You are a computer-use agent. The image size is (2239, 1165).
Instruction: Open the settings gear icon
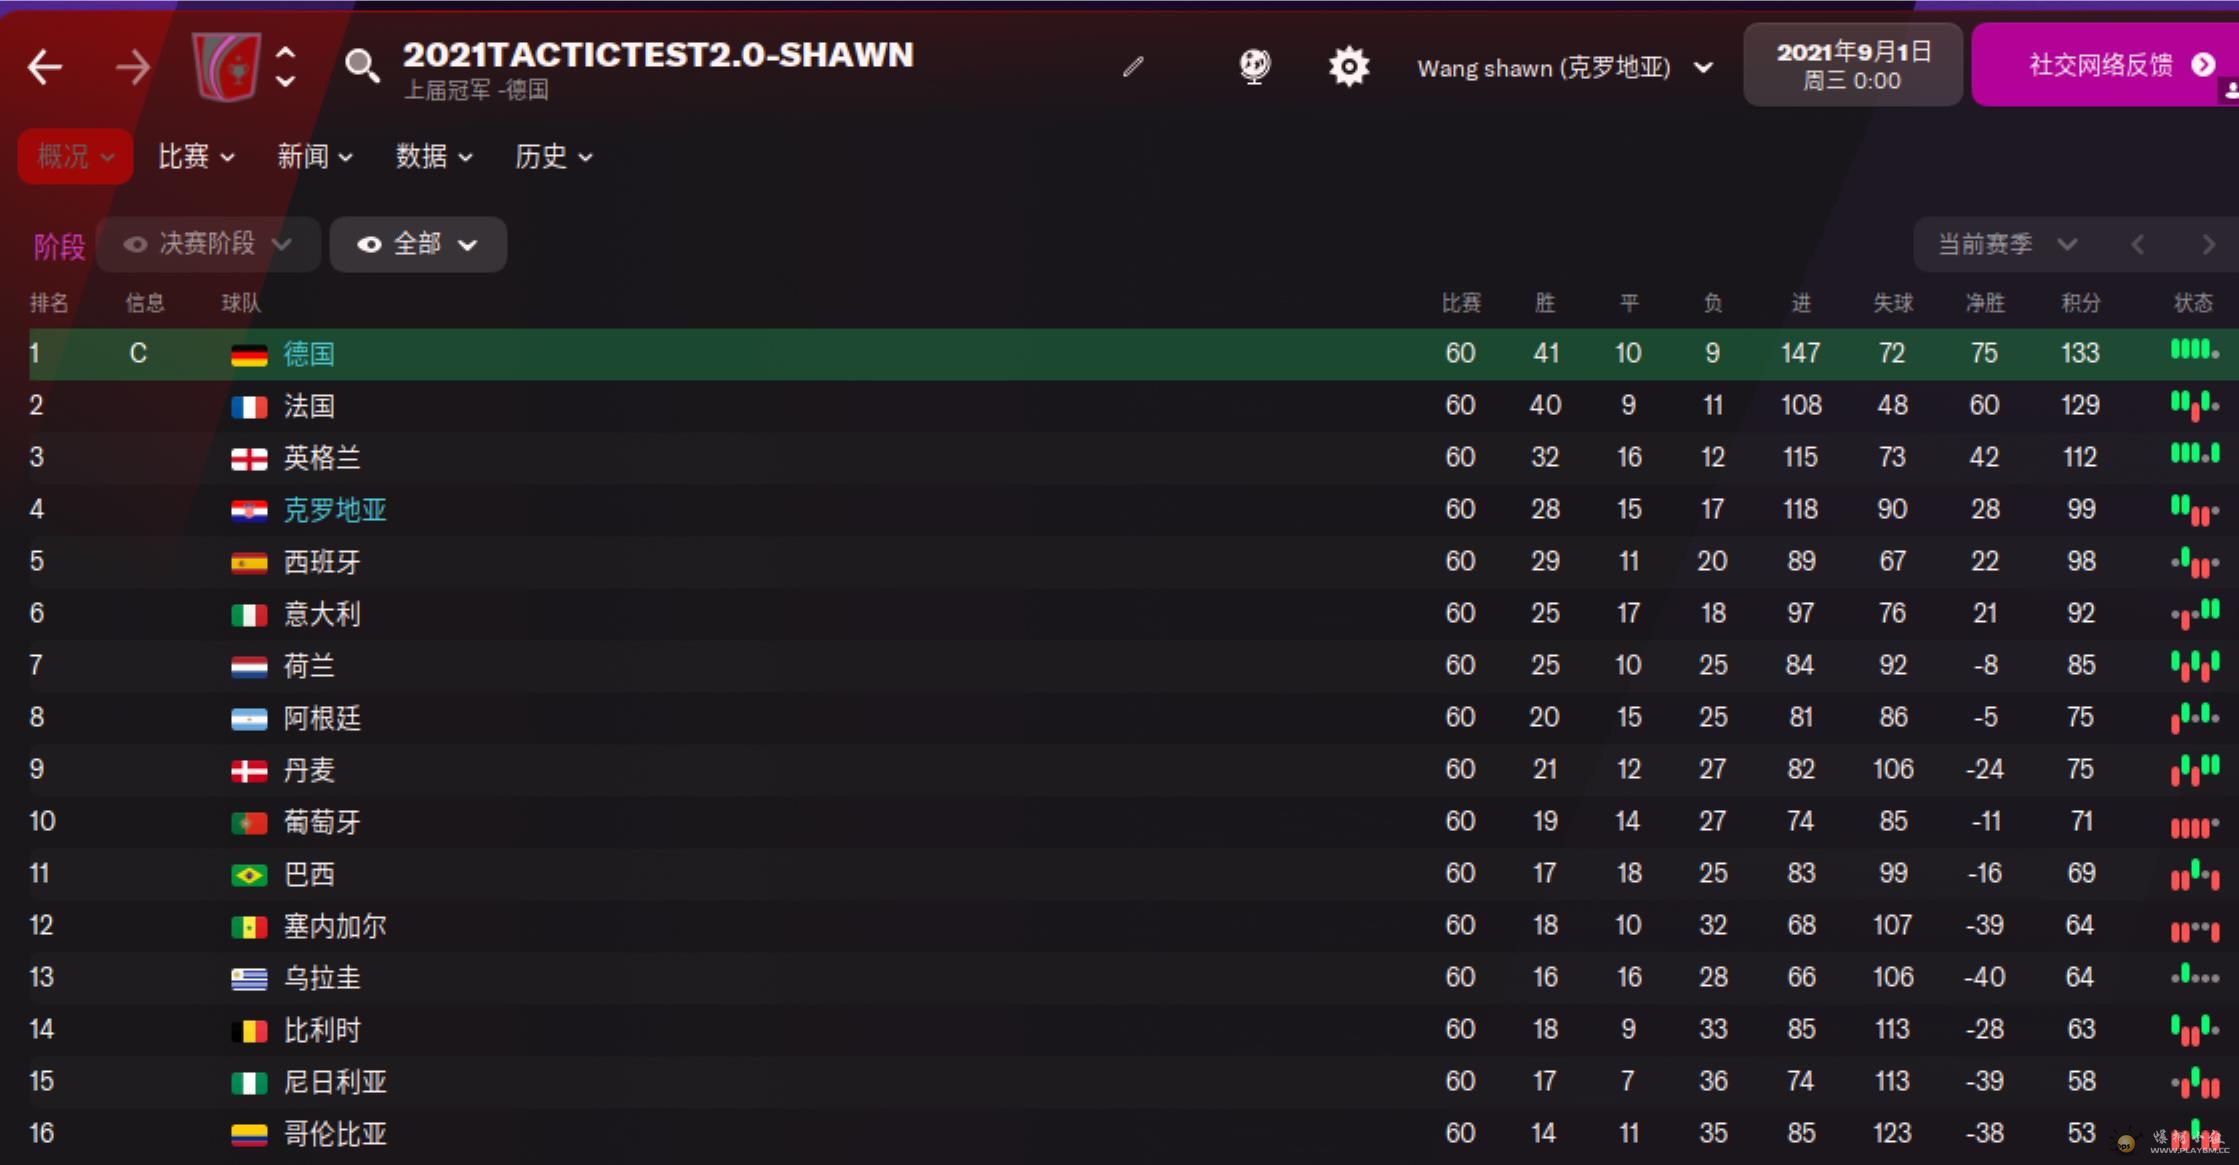coord(1348,67)
